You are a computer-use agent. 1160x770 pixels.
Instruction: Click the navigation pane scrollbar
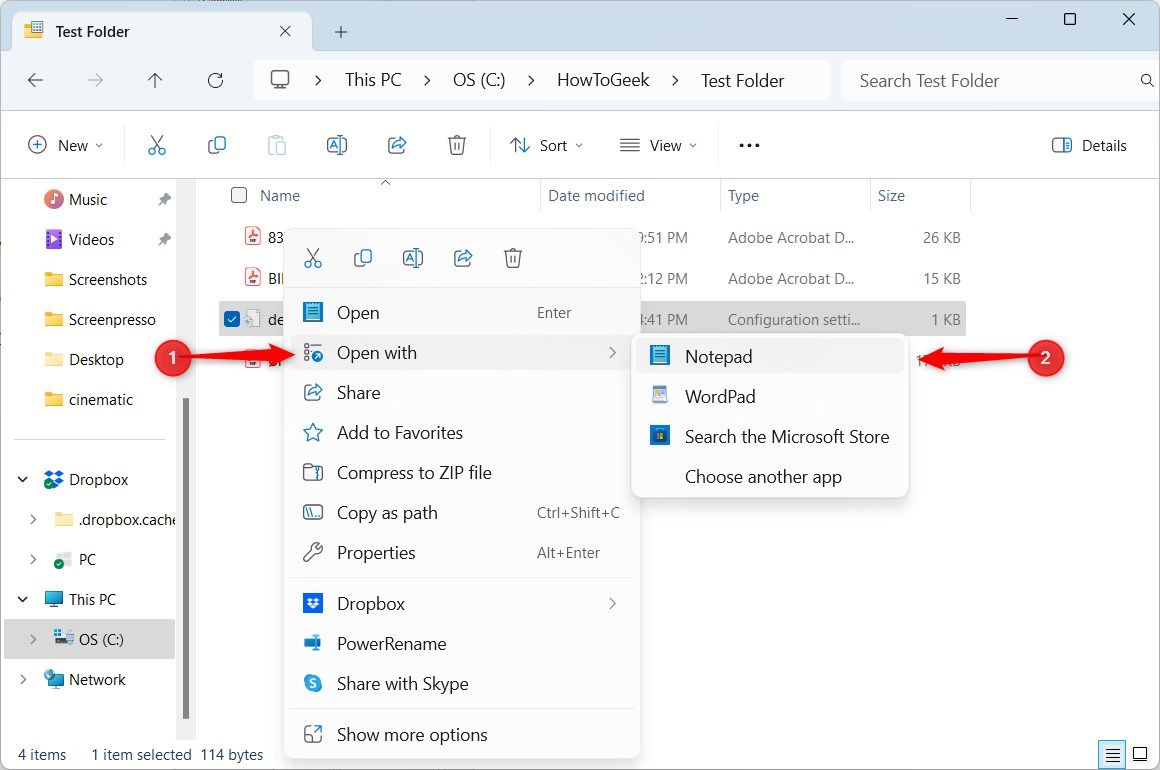click(186, 558)
